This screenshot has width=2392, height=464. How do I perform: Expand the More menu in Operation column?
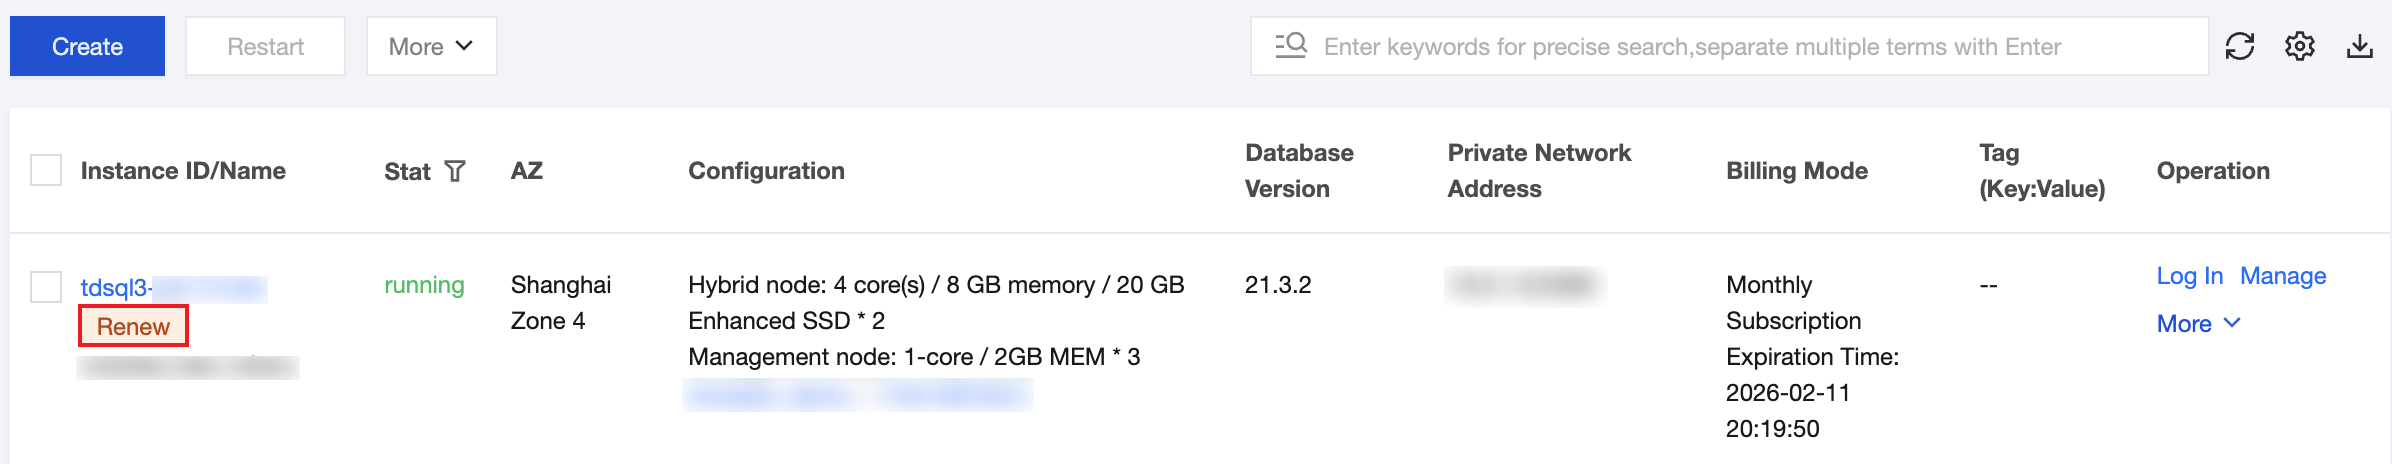coord(2199,323)
